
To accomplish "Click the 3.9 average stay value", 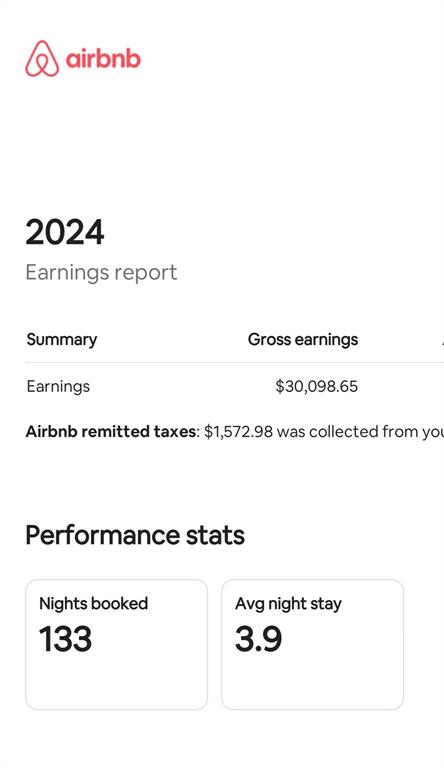I will tap(258, 639).
